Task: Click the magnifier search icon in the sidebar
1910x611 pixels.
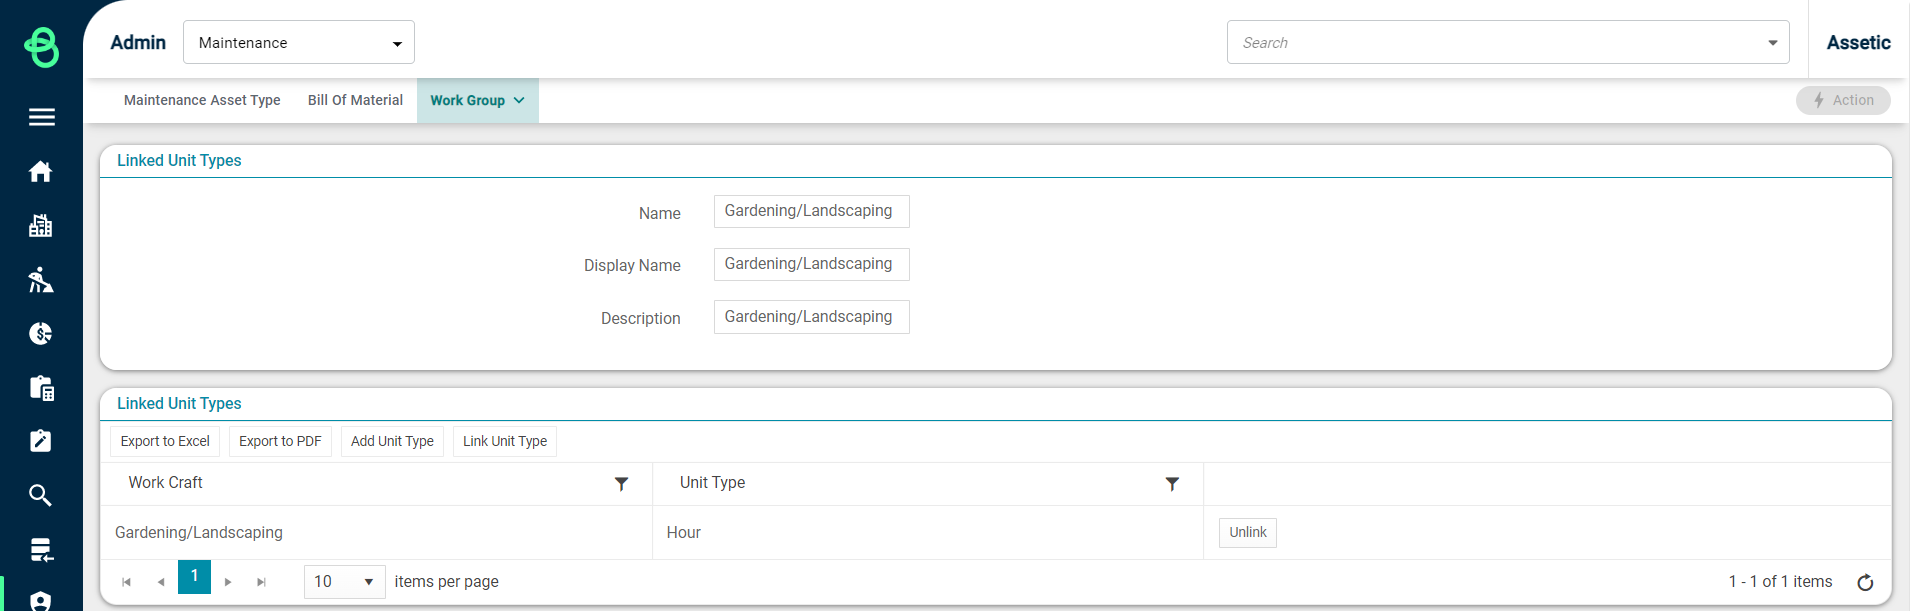Action: click(x=41, y=495)
